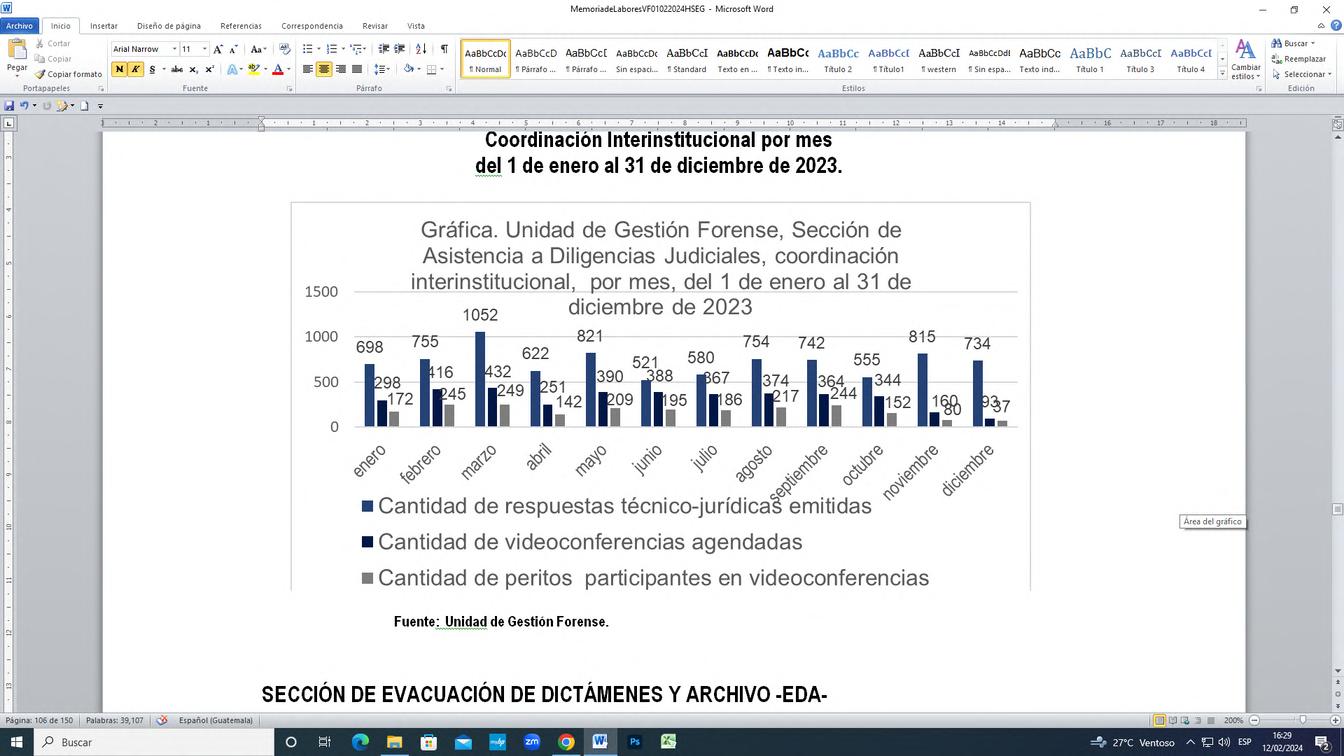This screenshot has width=1344, height=756.
Task: Justify paragraph text
Action: click(357, 70)
